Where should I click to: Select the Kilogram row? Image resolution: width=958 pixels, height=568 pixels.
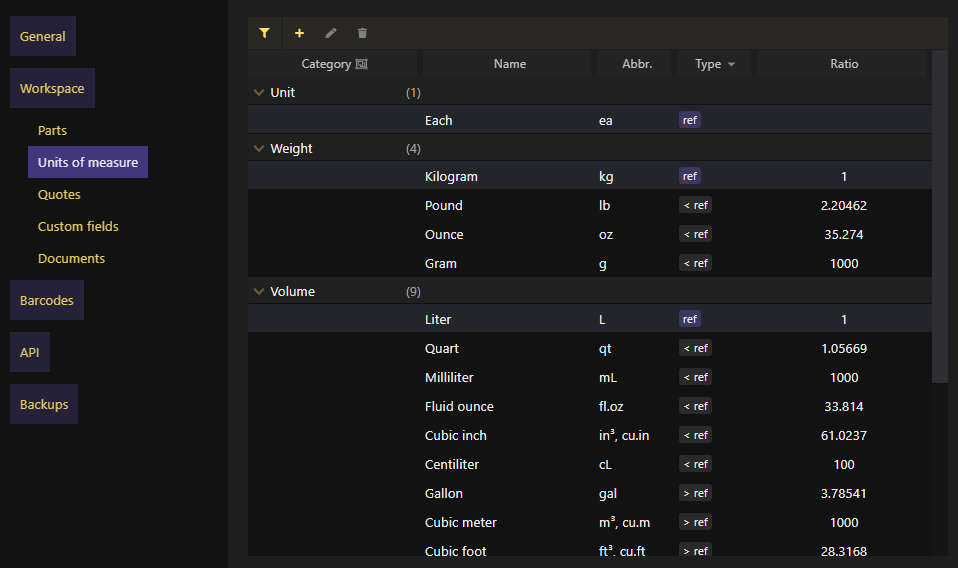coord(590,176)
